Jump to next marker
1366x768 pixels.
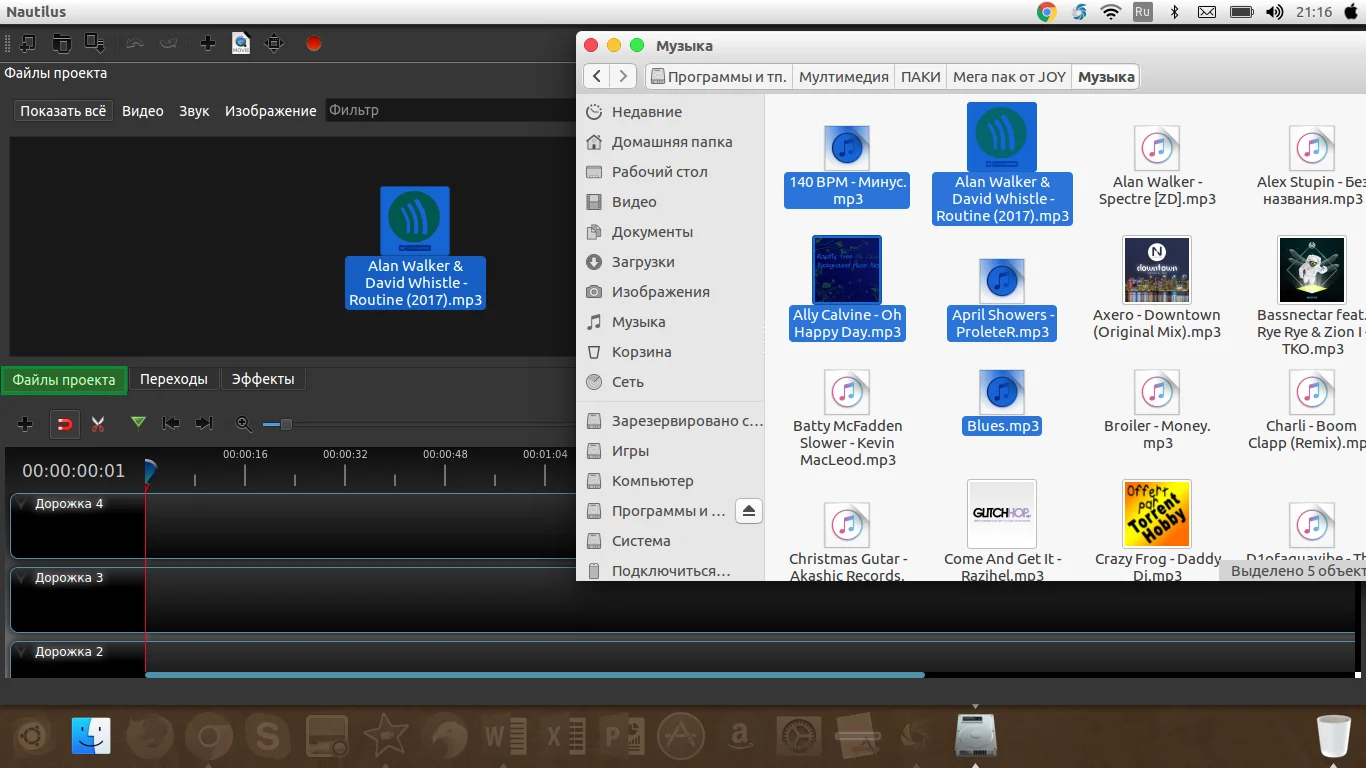click(x=204, y=424)
